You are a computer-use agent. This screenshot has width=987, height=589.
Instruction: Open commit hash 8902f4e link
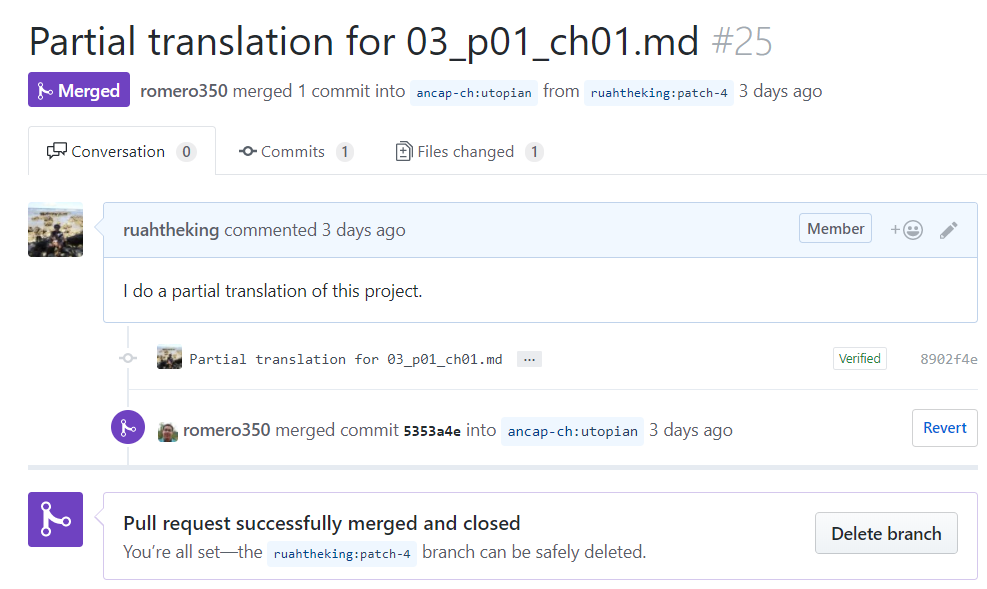948,359
